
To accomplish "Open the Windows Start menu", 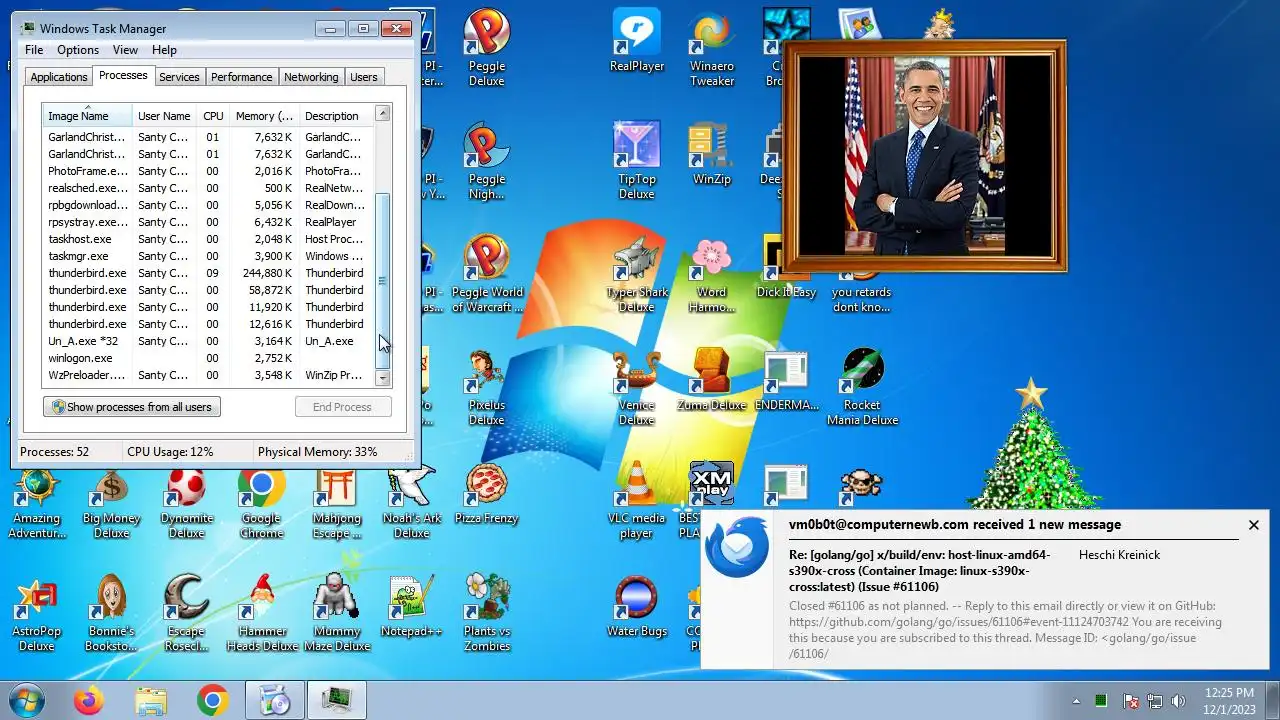I will pos(27,700).
